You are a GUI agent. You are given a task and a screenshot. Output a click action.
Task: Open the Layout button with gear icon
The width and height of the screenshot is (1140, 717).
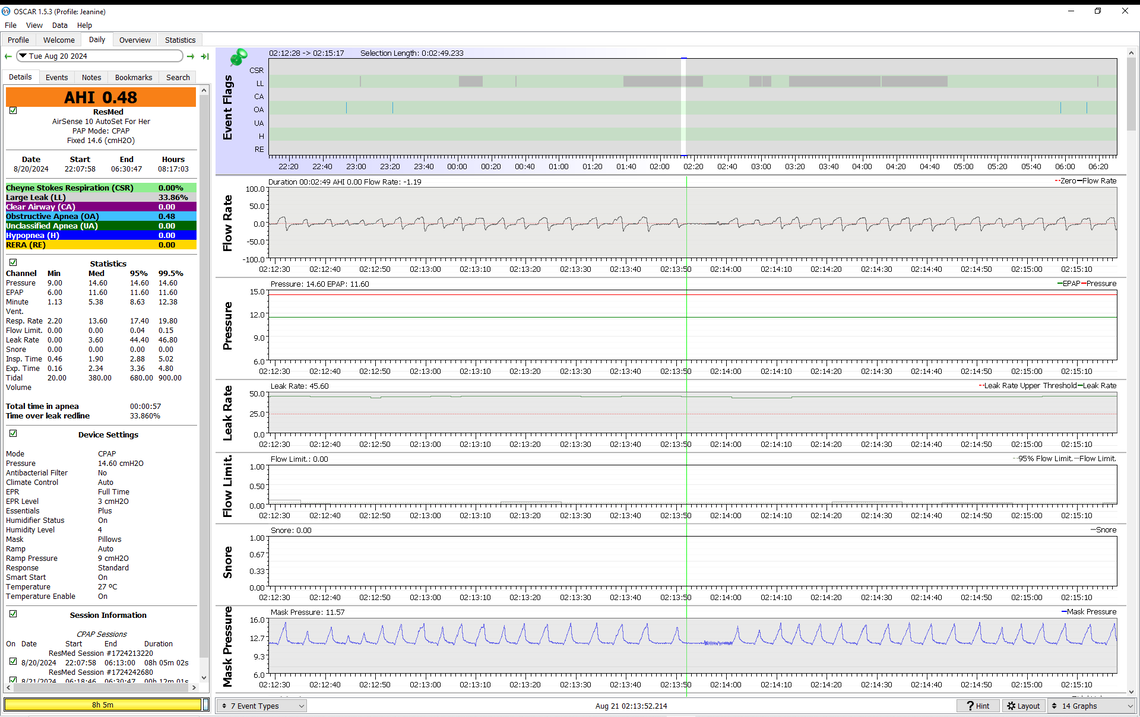tap(1024, 705)
